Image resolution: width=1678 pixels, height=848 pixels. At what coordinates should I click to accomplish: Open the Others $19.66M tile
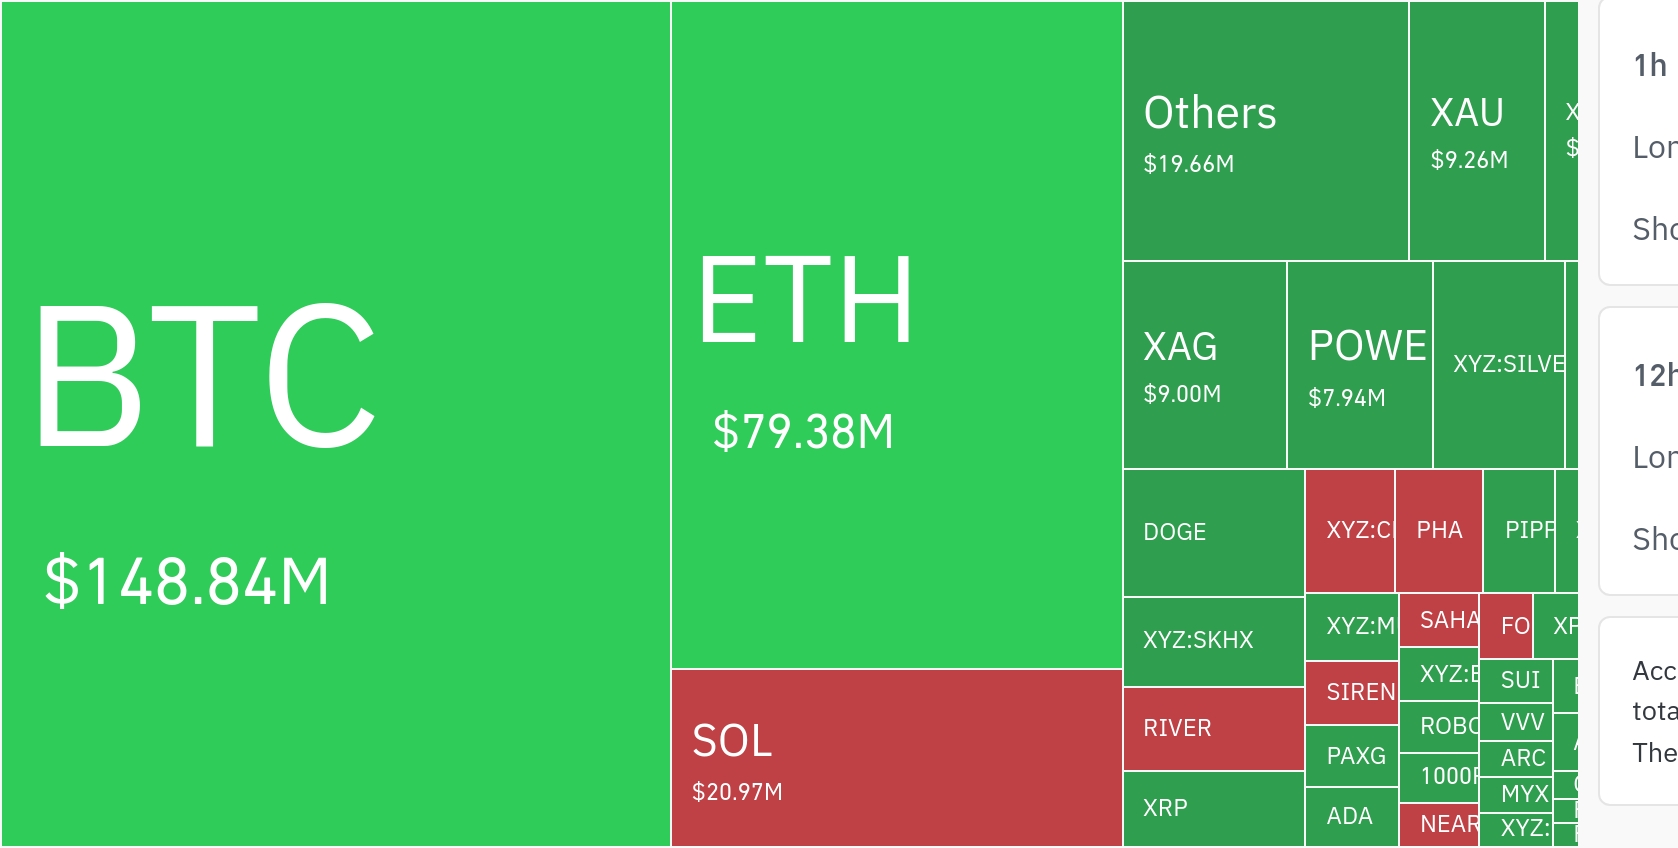tap(1265, 131)
